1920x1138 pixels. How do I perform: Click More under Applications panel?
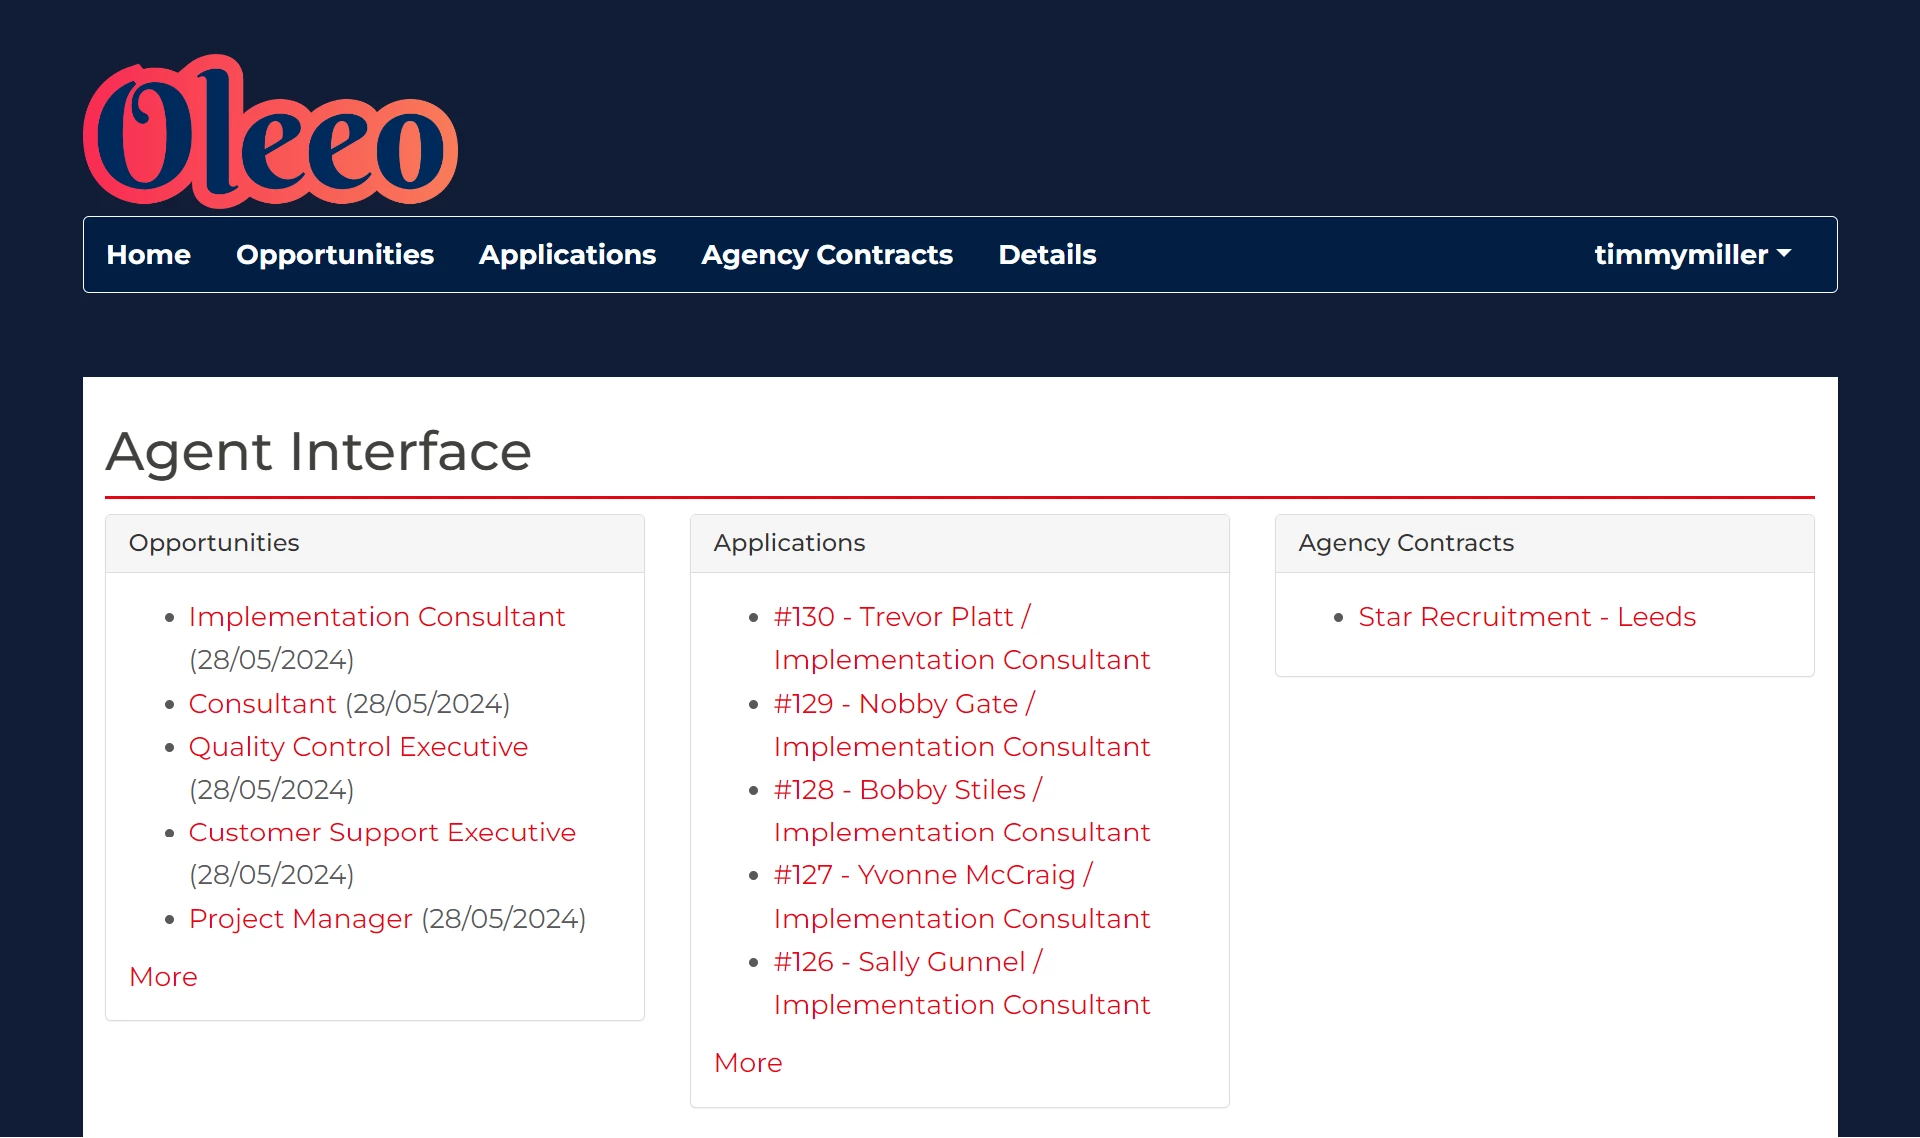(748, 1063)
